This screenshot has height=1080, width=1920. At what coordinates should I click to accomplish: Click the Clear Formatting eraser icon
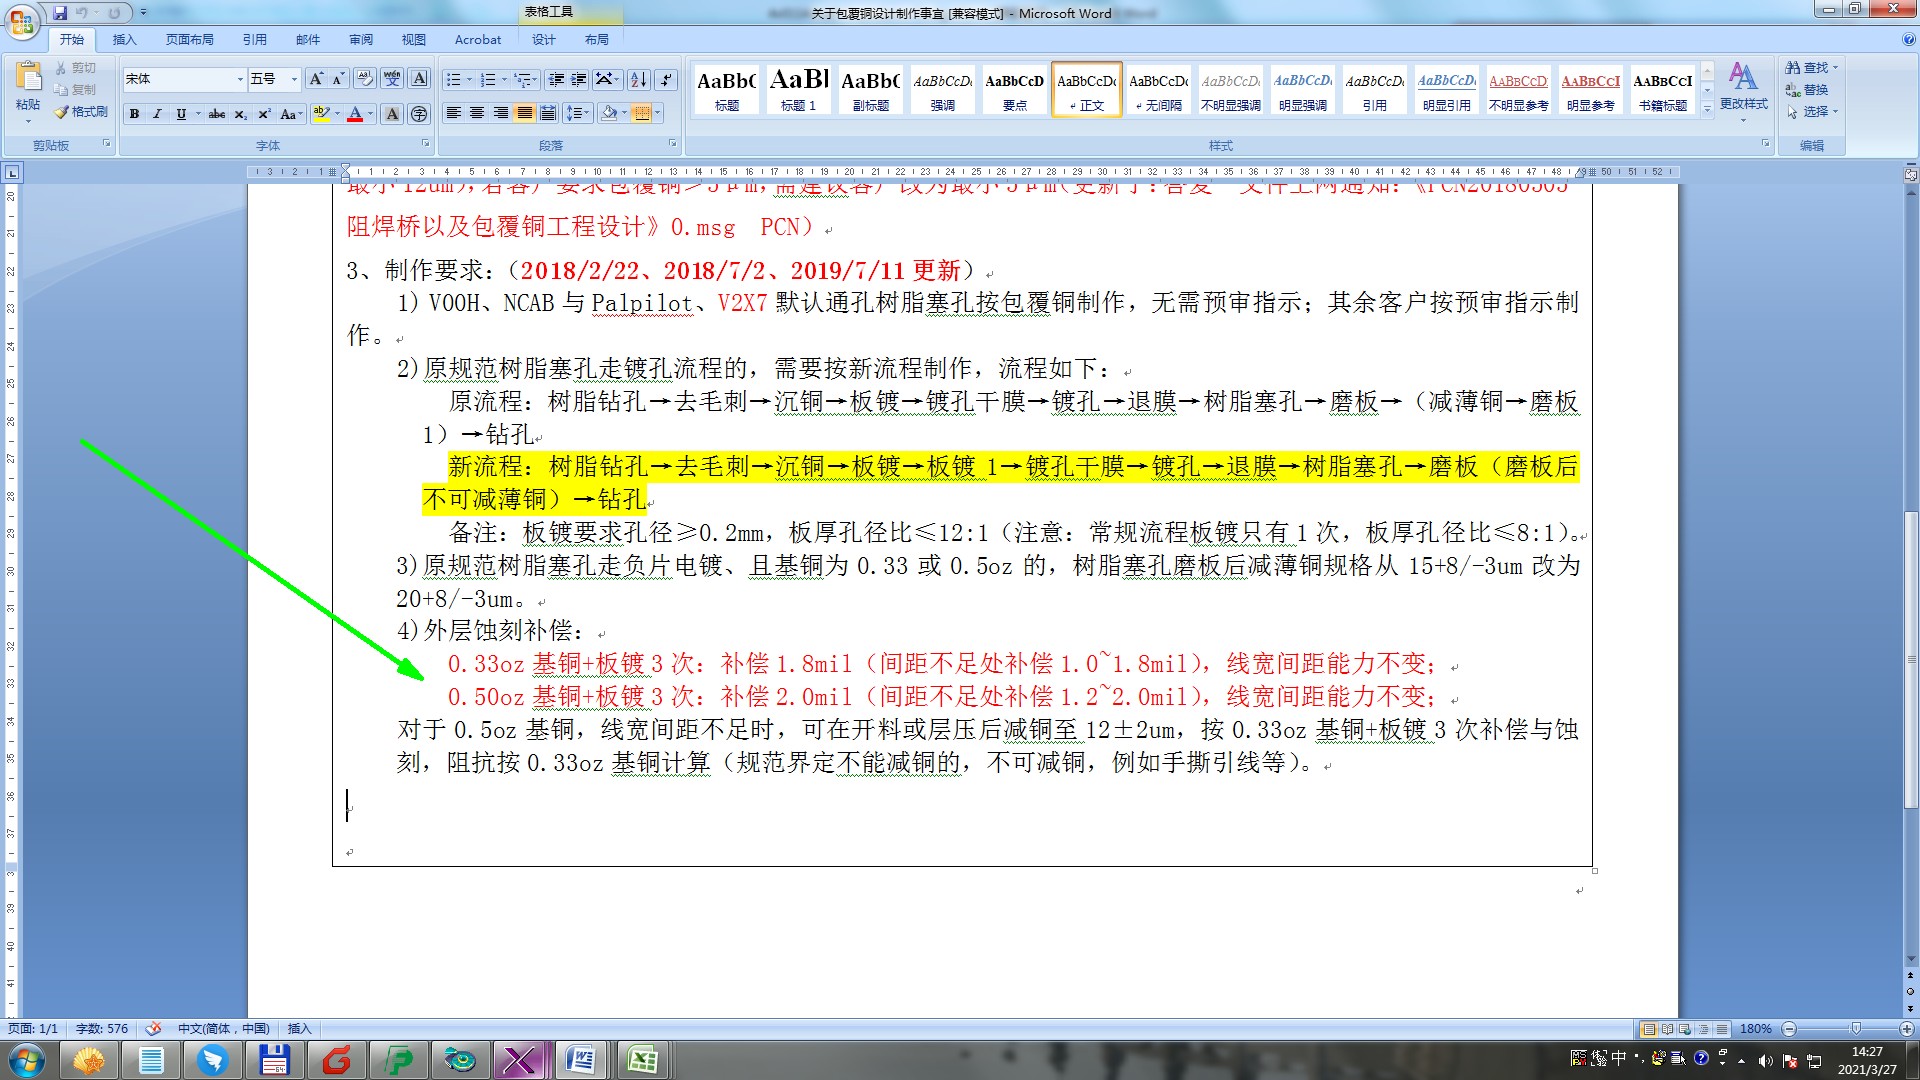pyautogui.click(x=365, y=79)
